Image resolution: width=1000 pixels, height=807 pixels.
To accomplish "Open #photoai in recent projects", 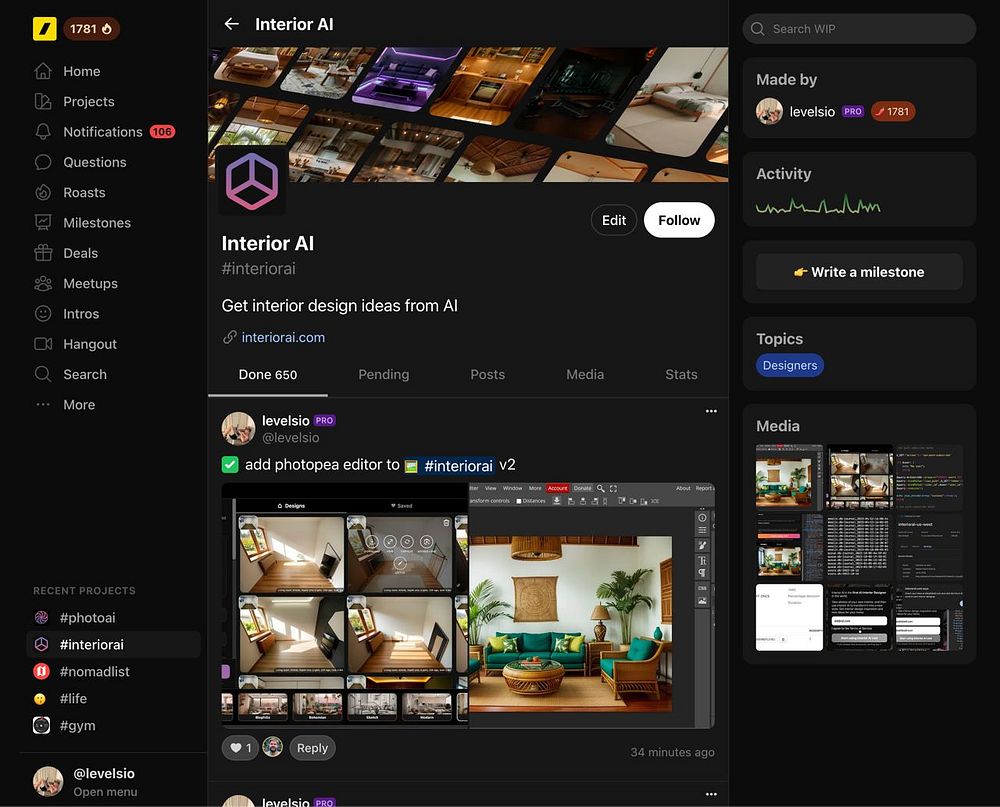I will tap(87, 618).
